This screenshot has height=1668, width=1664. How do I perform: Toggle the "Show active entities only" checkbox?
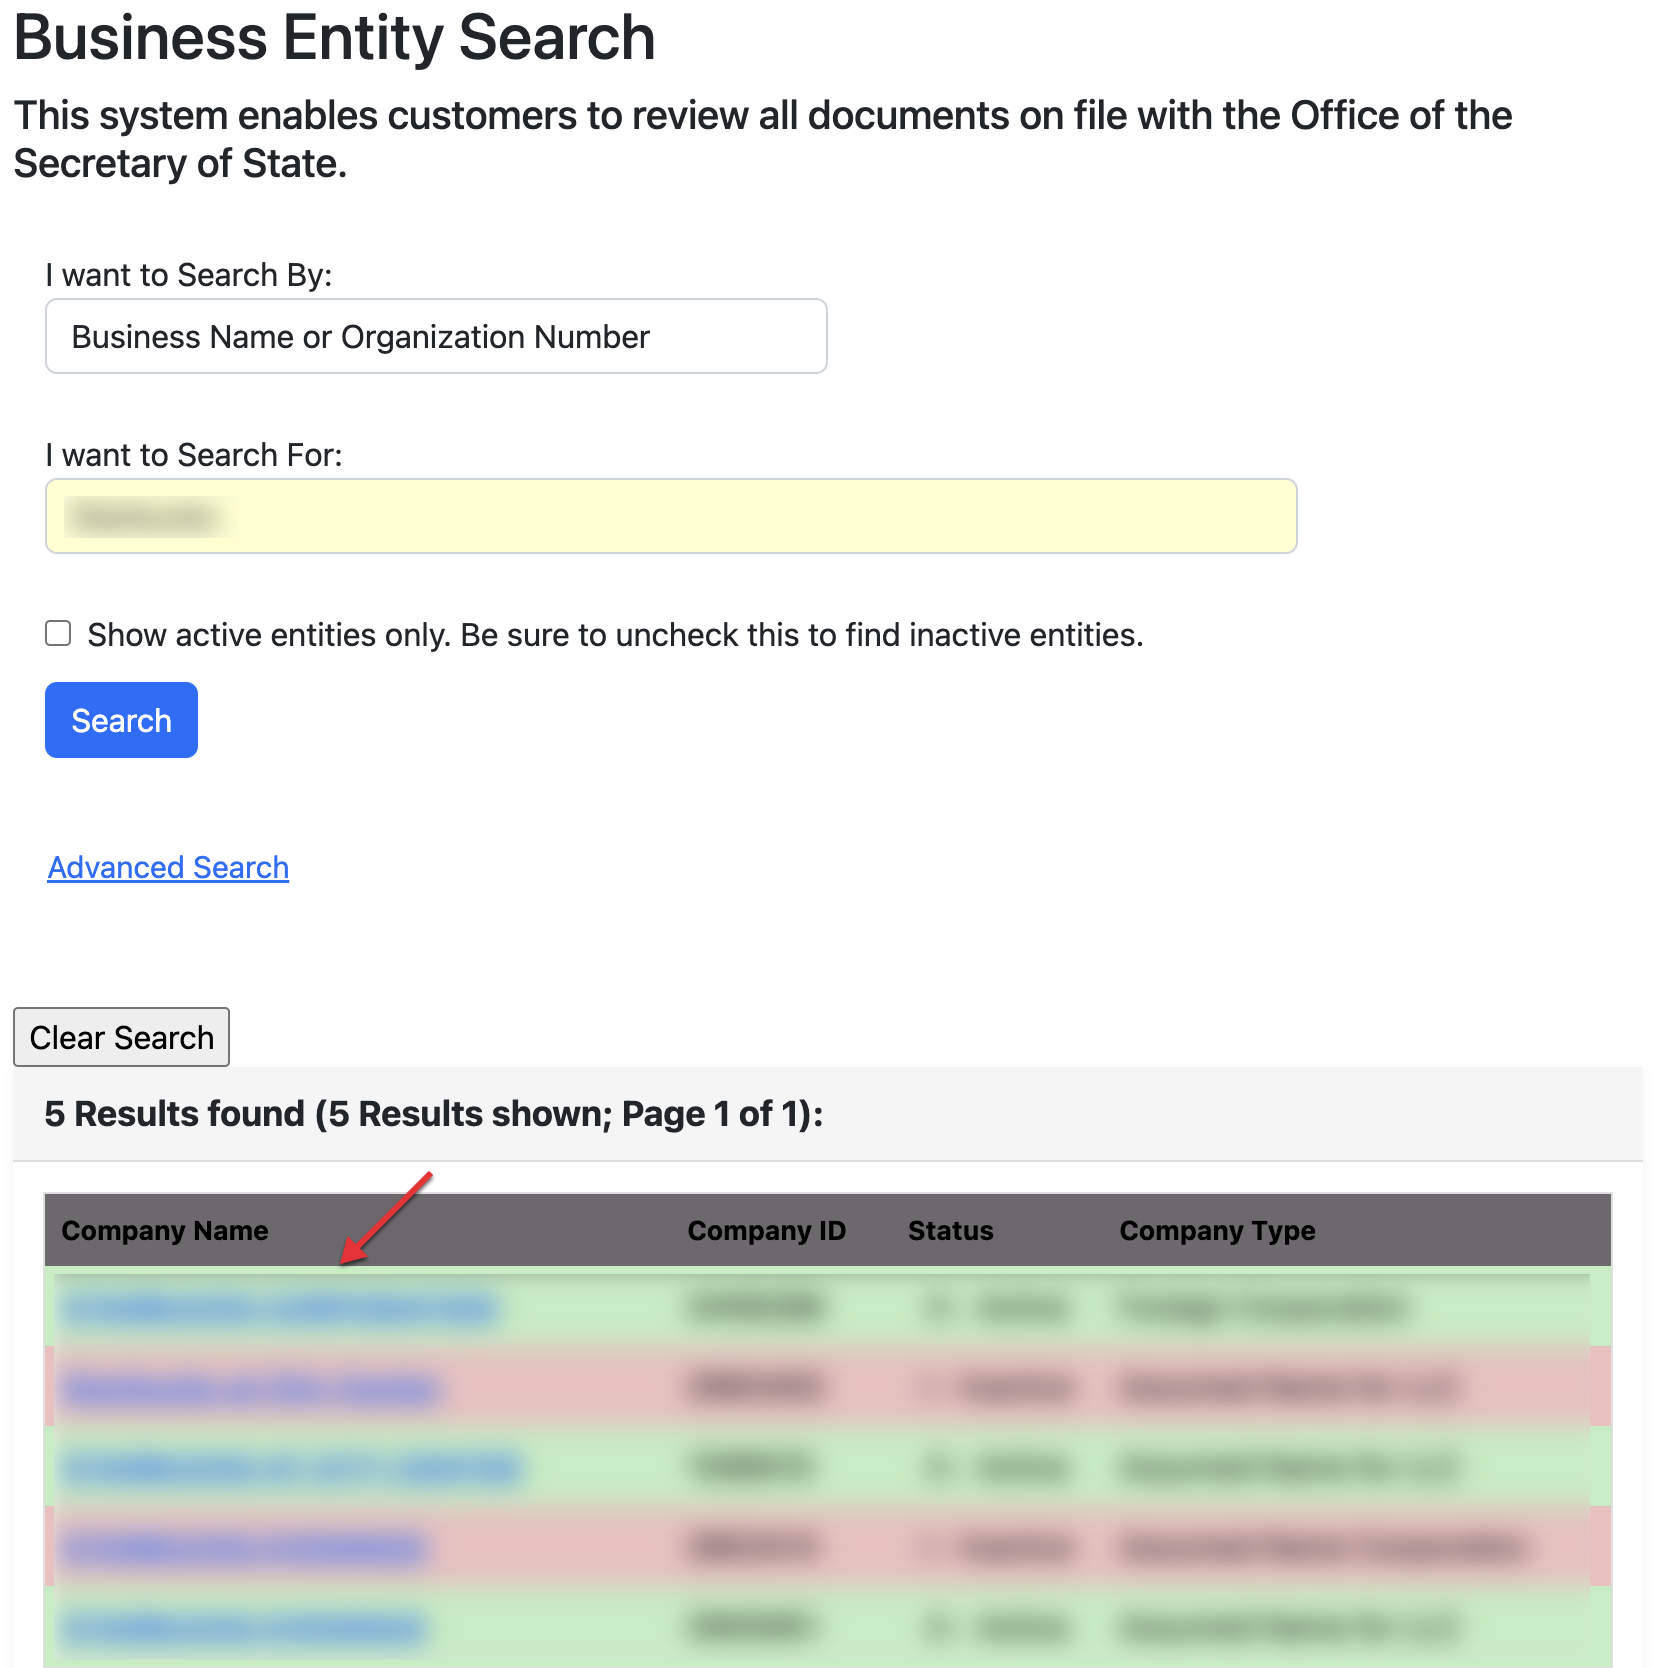59,634
